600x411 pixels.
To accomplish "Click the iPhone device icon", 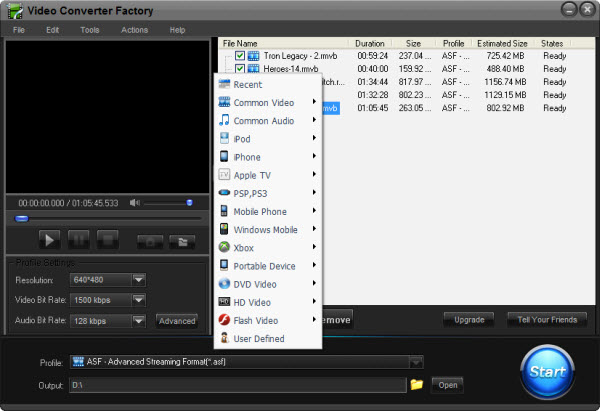I will [224, 156].
